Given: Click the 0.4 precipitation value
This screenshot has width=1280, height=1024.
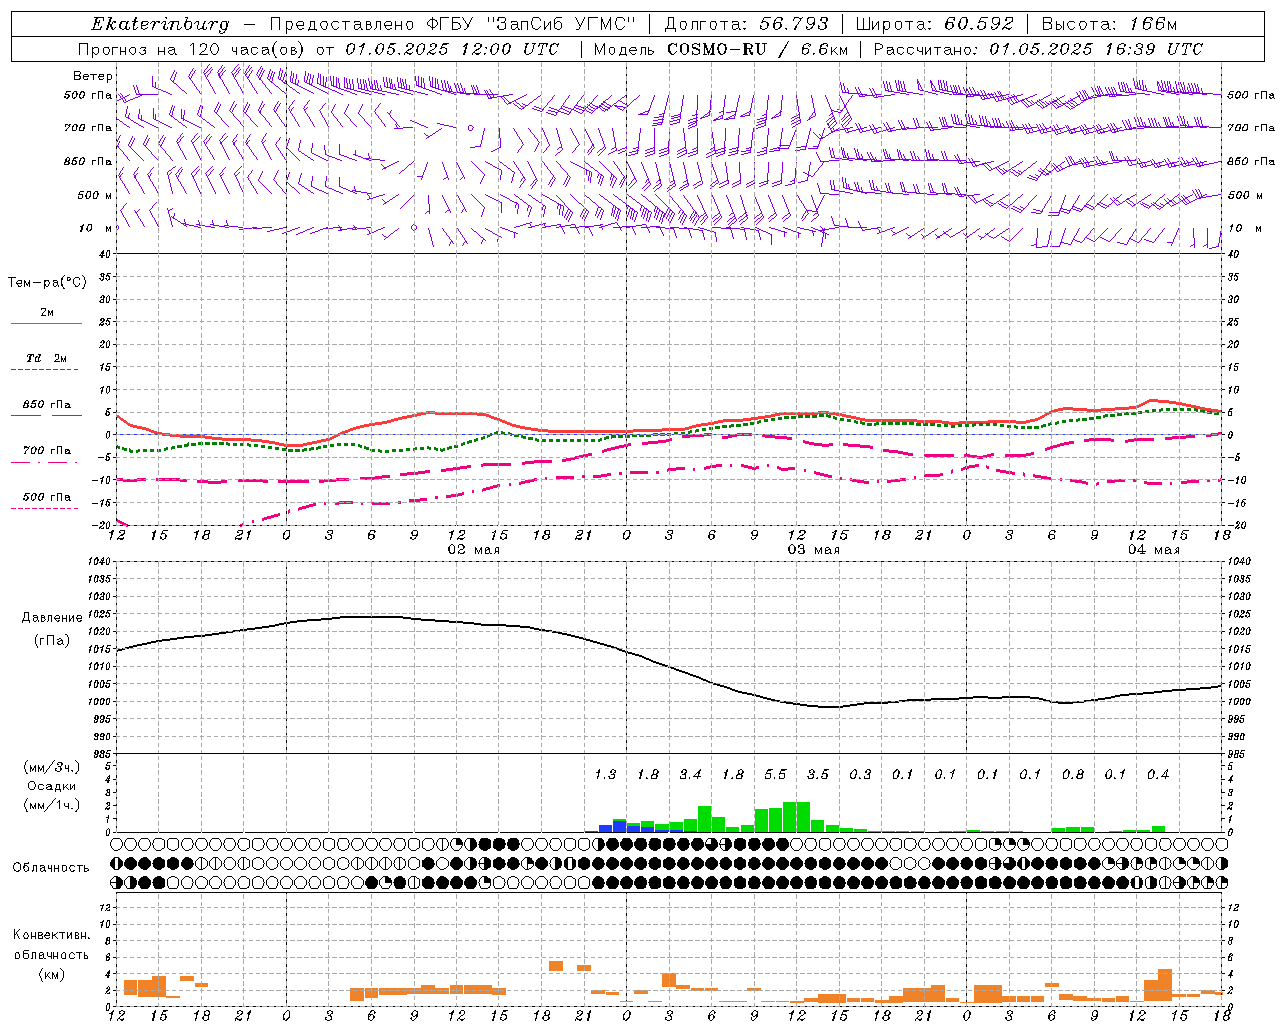Looking at the screenshot, I should (1158, 774).
